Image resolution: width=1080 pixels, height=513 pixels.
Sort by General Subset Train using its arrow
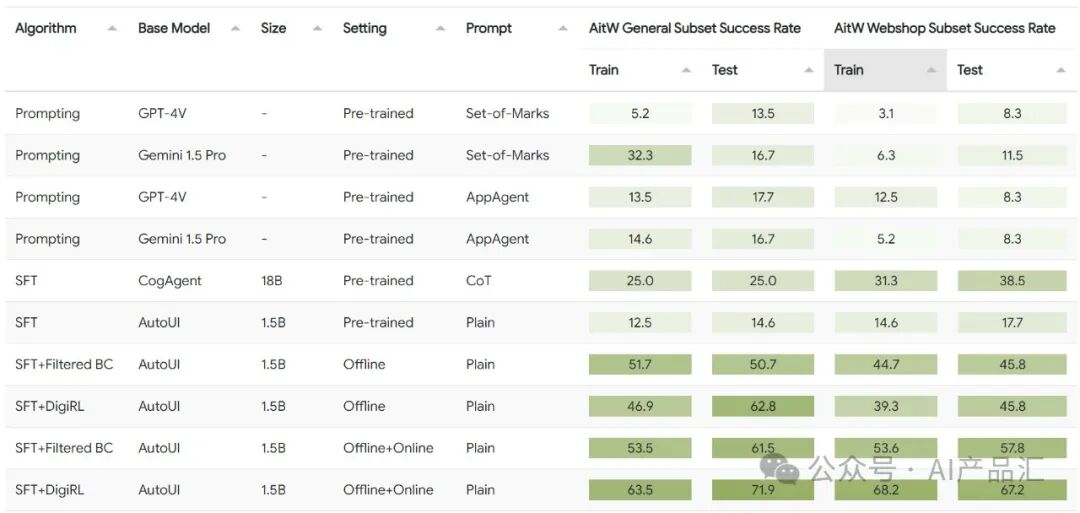click(x=686, y=70)
